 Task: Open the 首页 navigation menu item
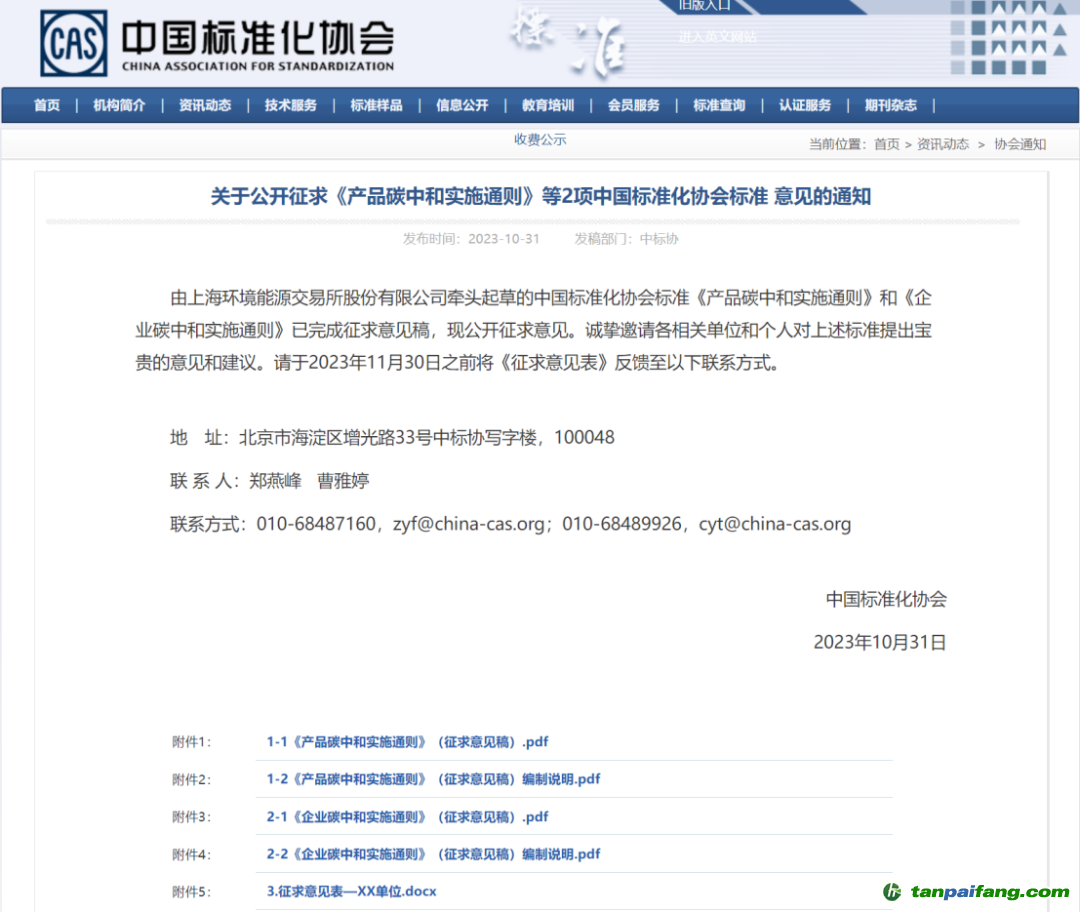point(47,106)
